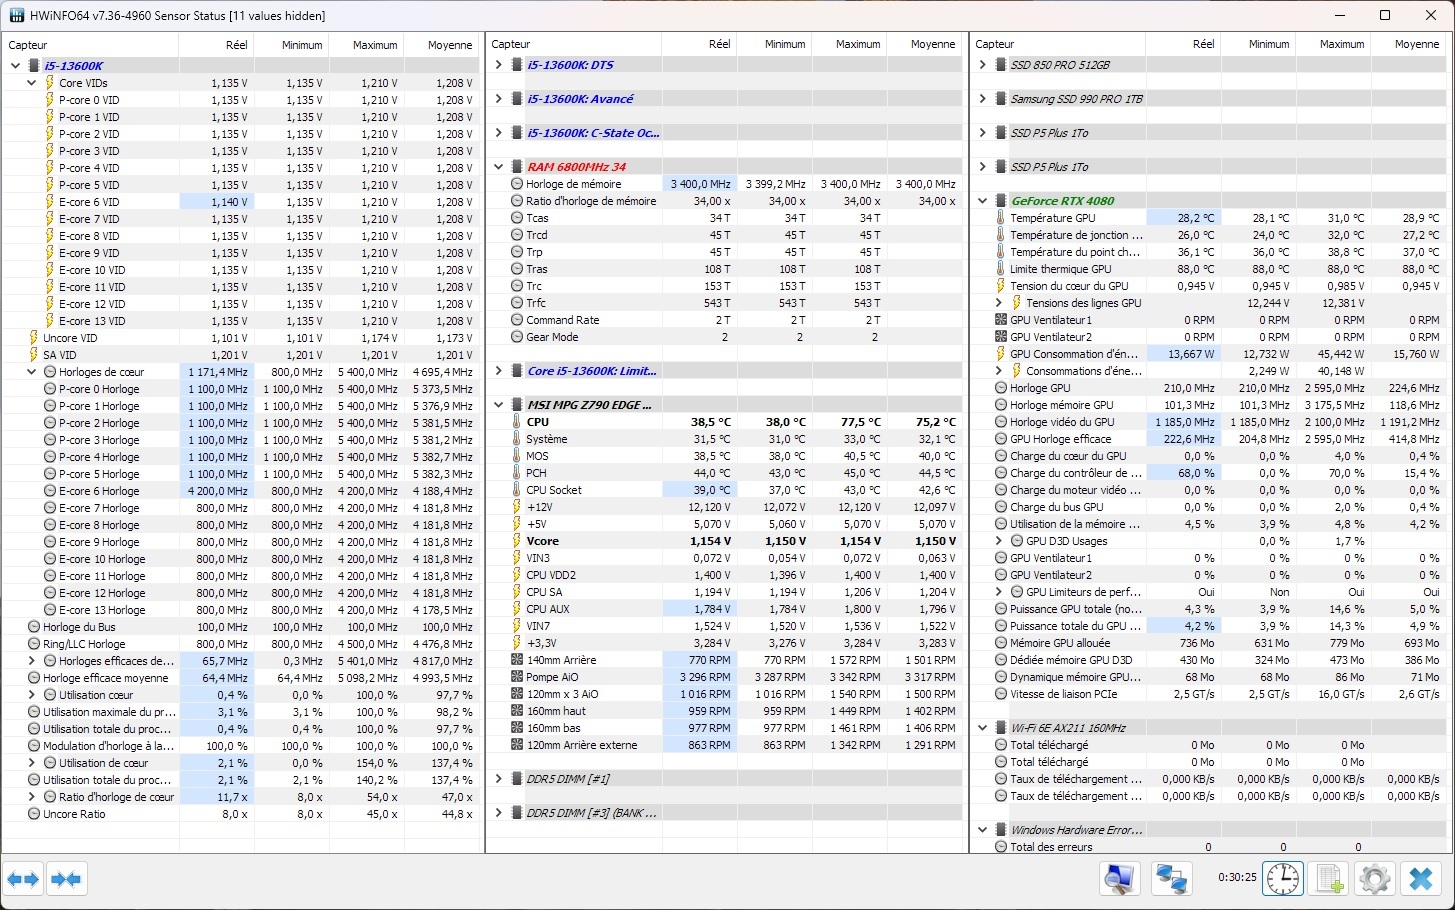Click the expand columns arrows button
The image size is (1455, 910).
point(23,879)
